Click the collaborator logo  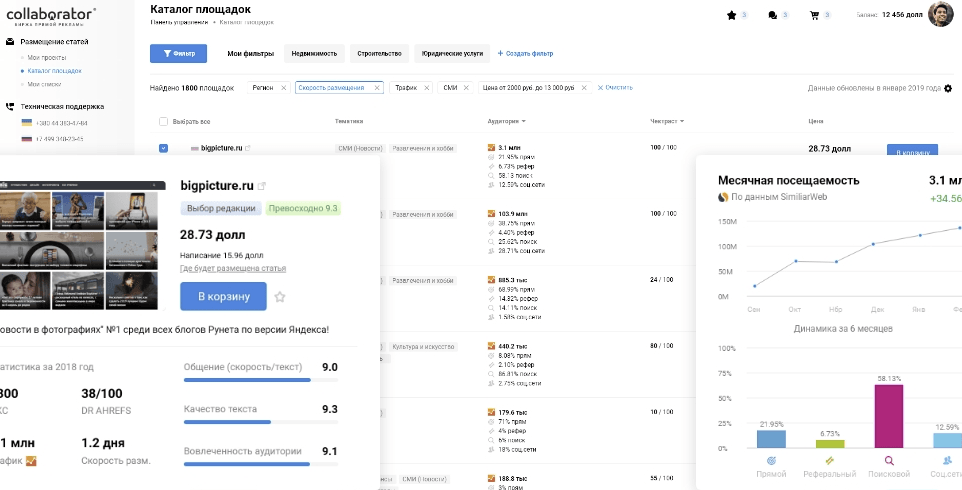[51, 15]
